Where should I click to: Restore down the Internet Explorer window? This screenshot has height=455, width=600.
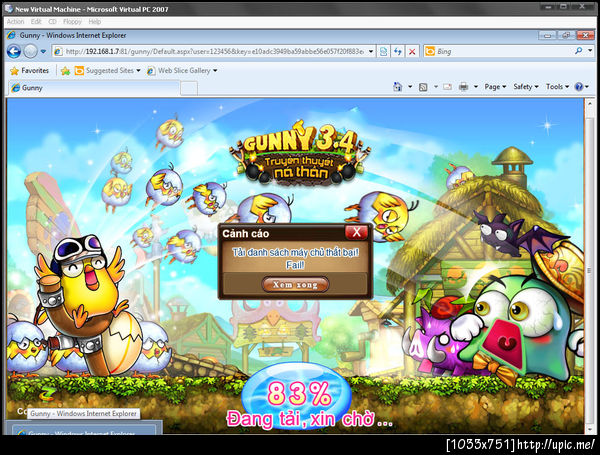tap(566, 36)
